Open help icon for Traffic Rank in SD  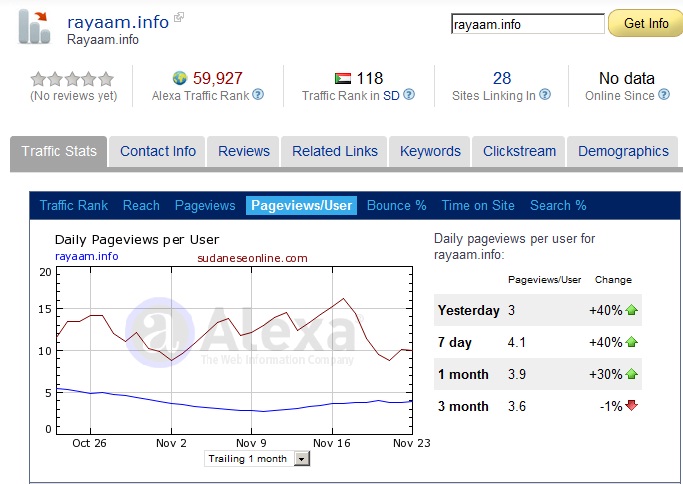[409, 94]
